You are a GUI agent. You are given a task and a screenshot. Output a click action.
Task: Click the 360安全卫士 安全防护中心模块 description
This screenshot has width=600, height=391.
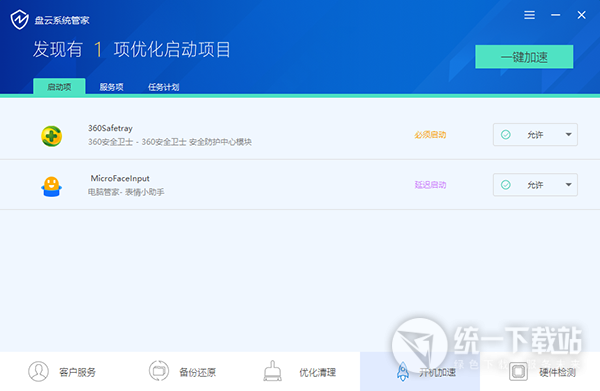[x=170, y=142]
